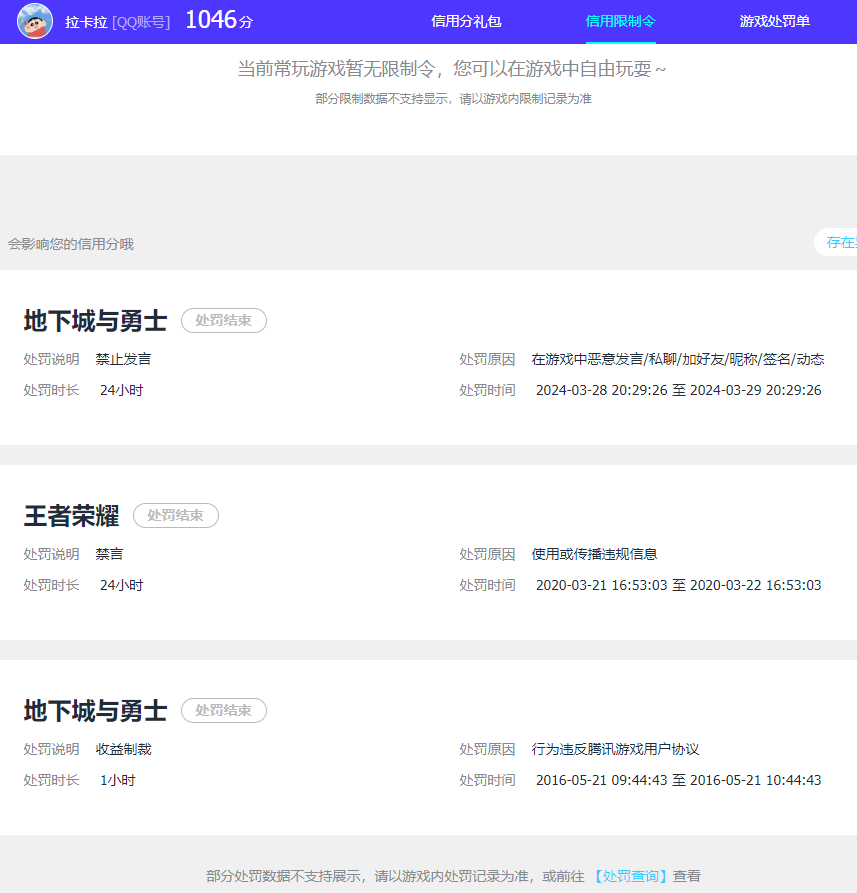
Task: Select the 王者荣耀 game title
Action: pyautogui.click(x=71, y=516)
